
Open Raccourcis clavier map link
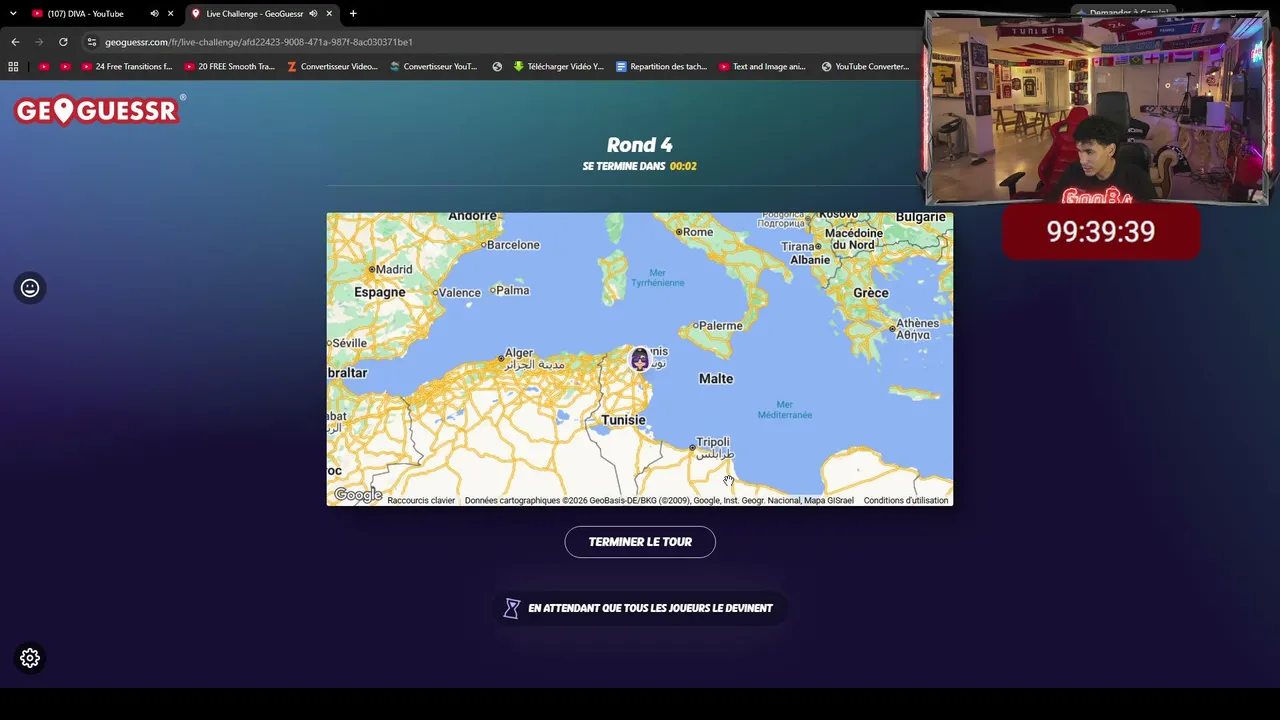tap(421, 500)
